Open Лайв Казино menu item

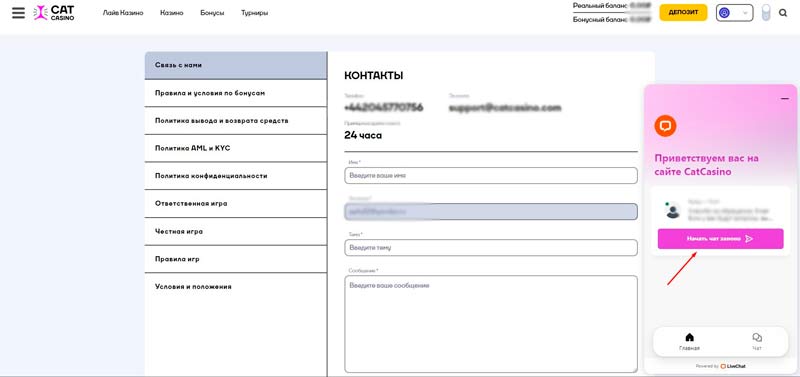point(123,13)
